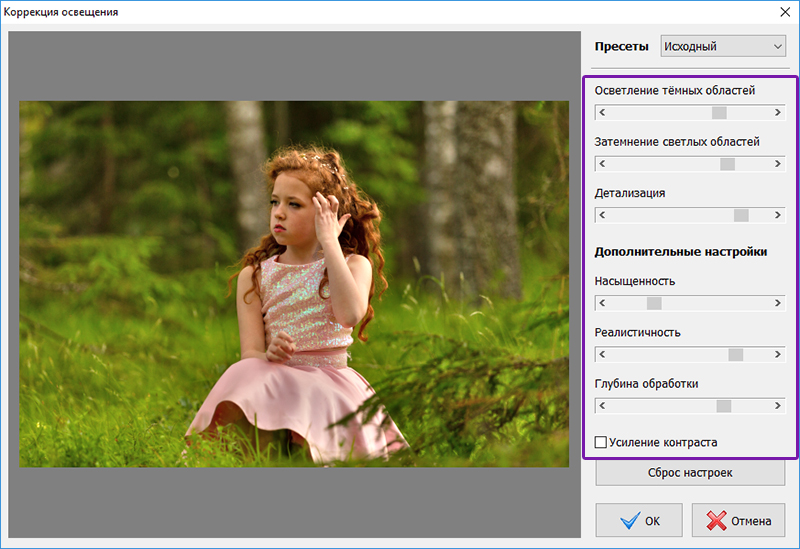800x549 pixels.
Task: Click the Дополнительные настройки heading
Action: (x=681, y=252)
